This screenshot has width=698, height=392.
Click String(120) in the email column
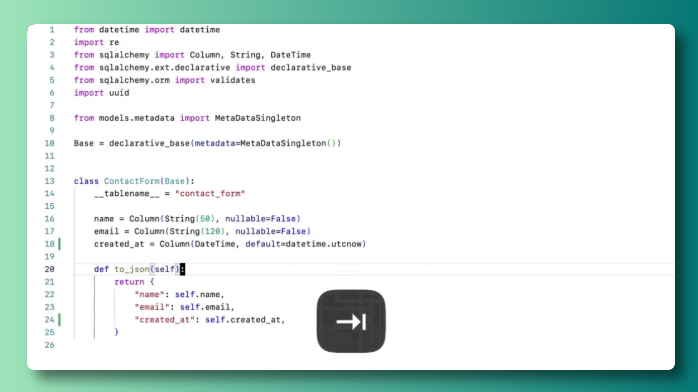[195, 231]
